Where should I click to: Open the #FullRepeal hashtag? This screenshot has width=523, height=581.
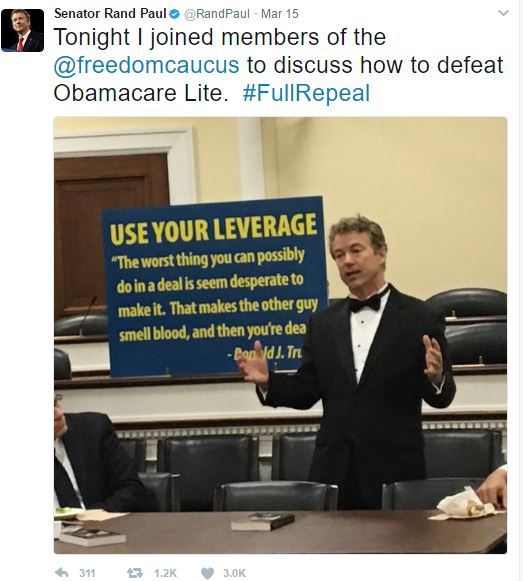coord(306,93)
